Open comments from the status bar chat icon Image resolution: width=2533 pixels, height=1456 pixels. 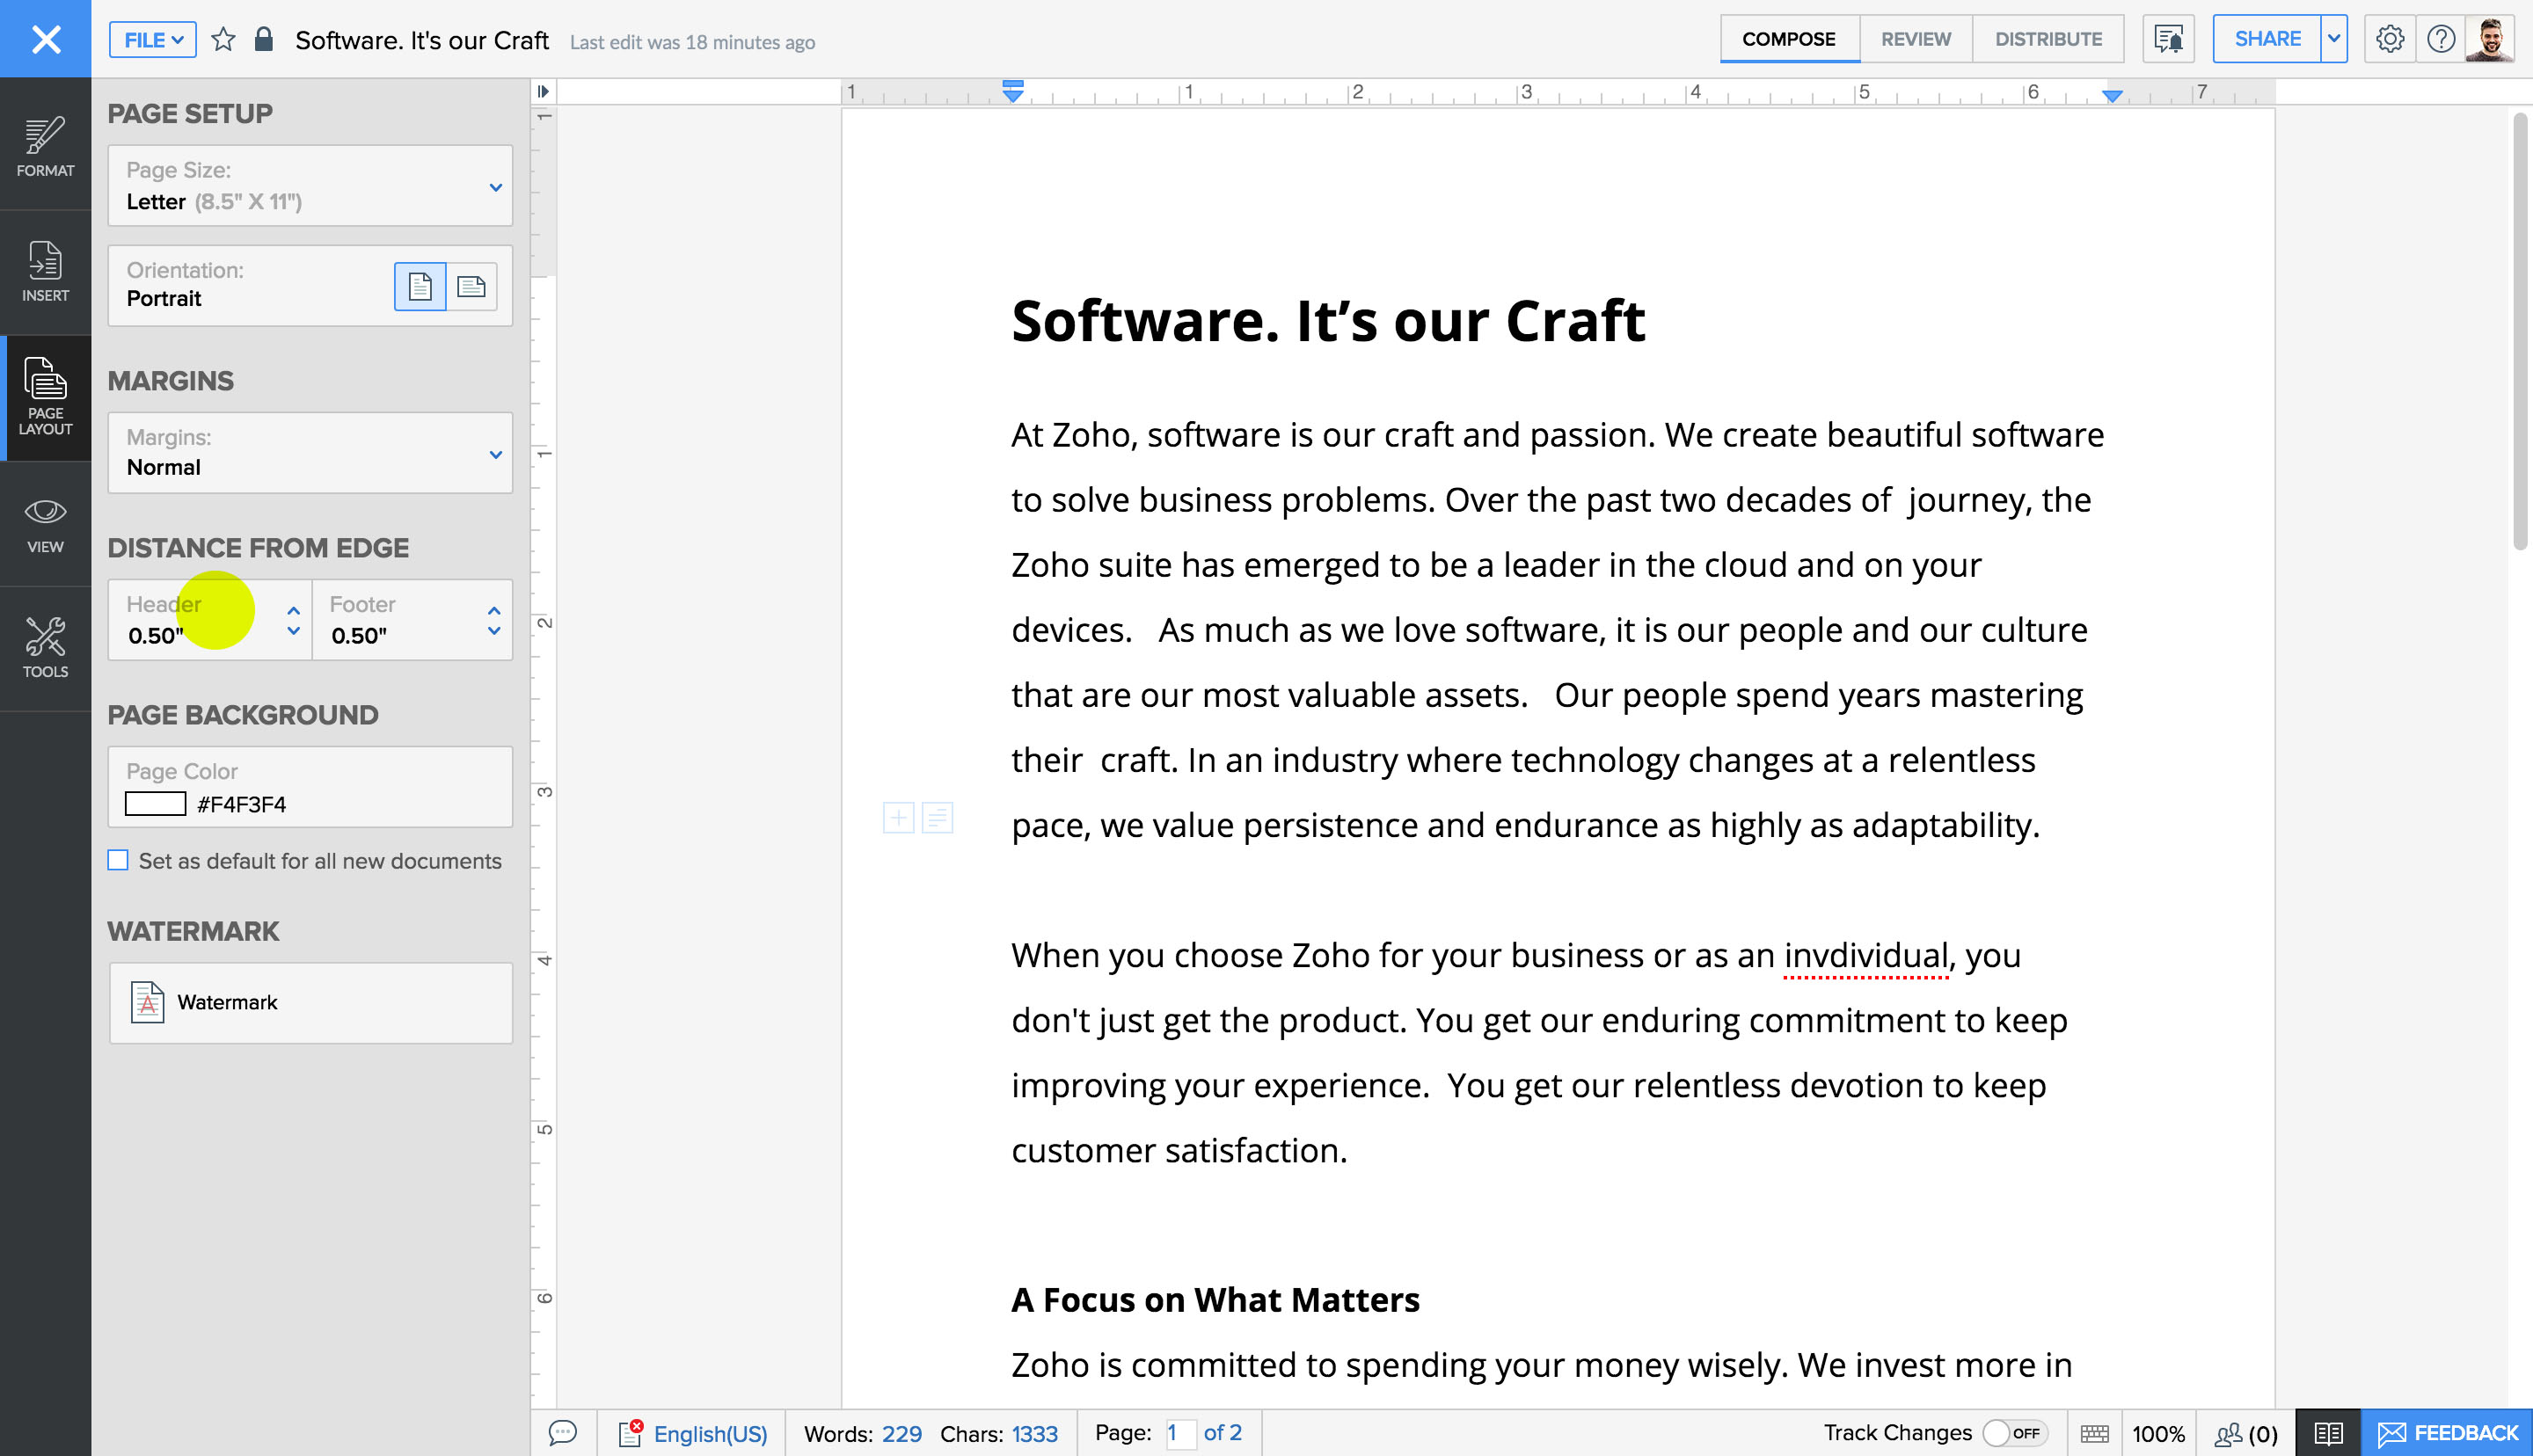coord(564,1432)
